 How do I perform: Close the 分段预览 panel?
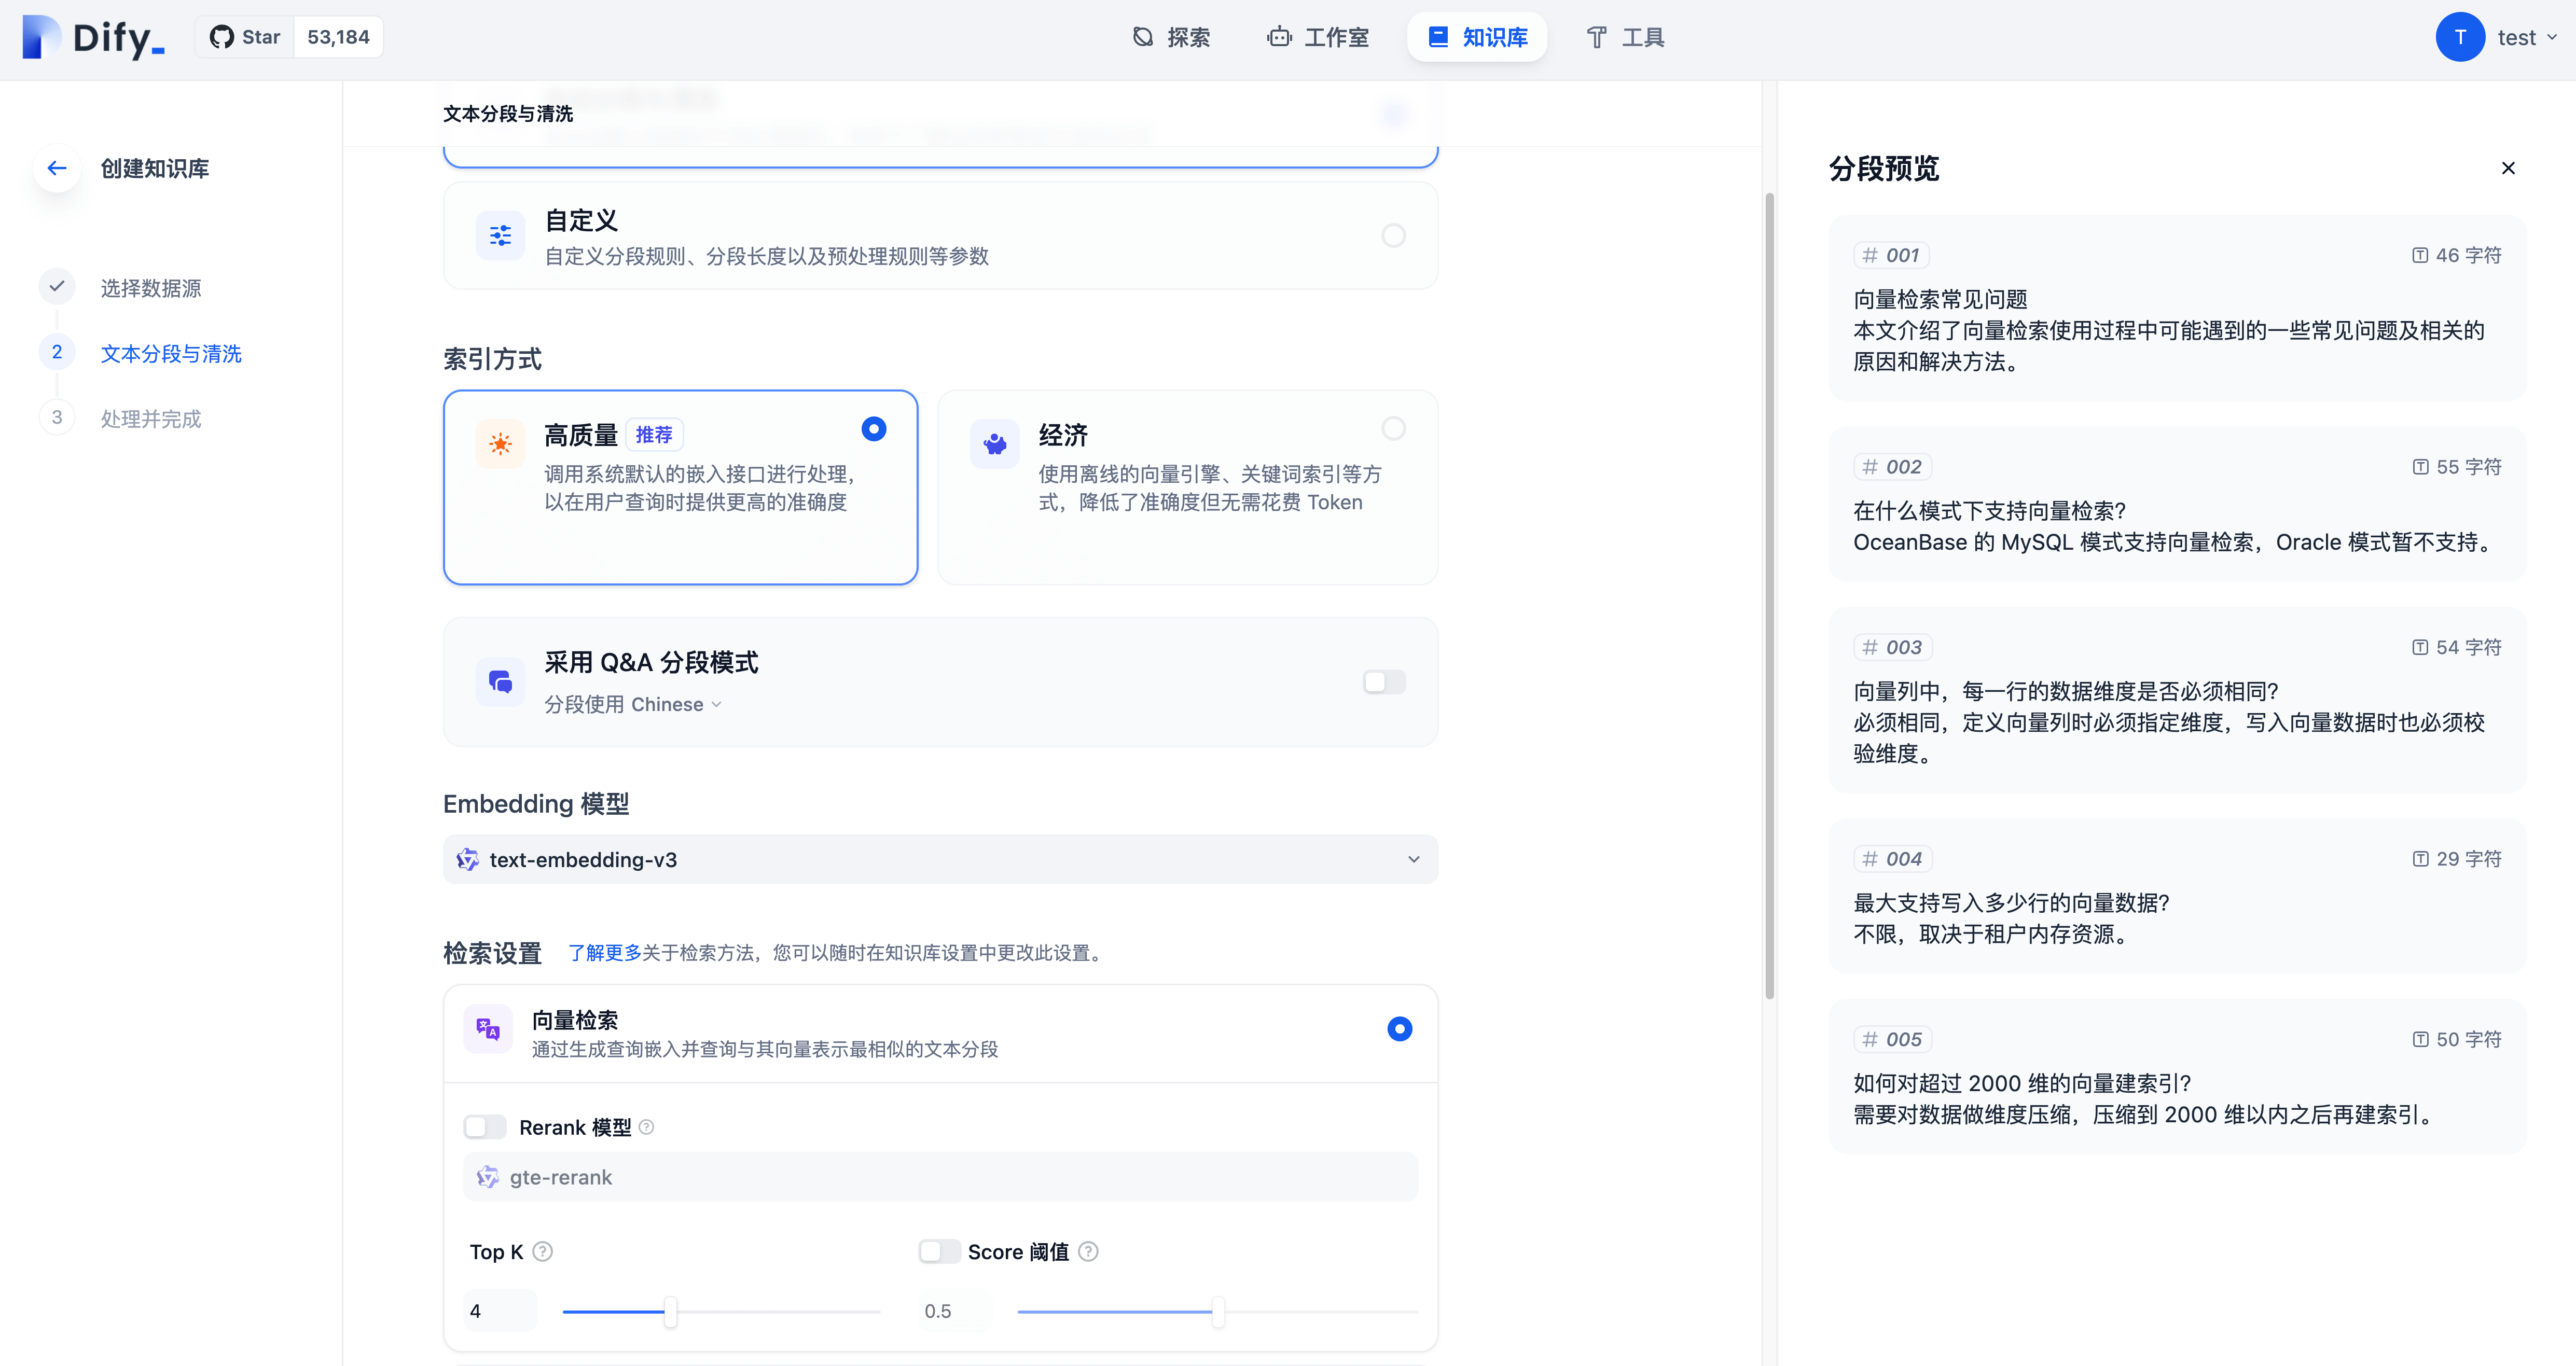click(2508, 168)
